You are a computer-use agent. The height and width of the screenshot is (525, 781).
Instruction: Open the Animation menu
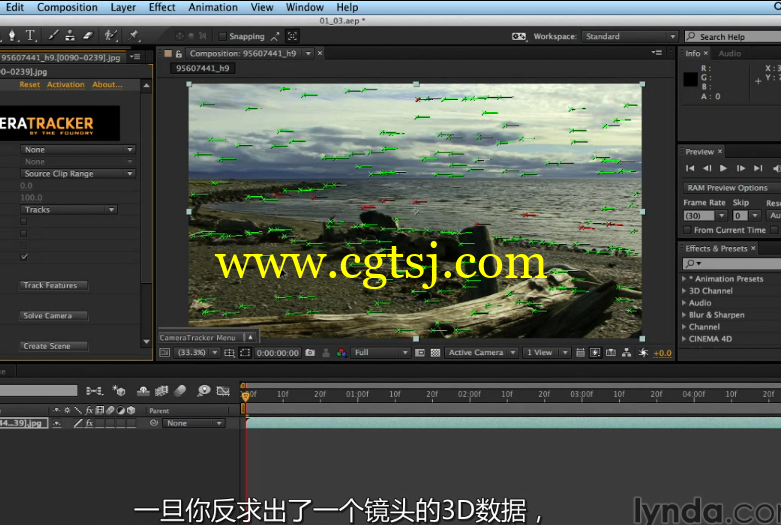213,7
